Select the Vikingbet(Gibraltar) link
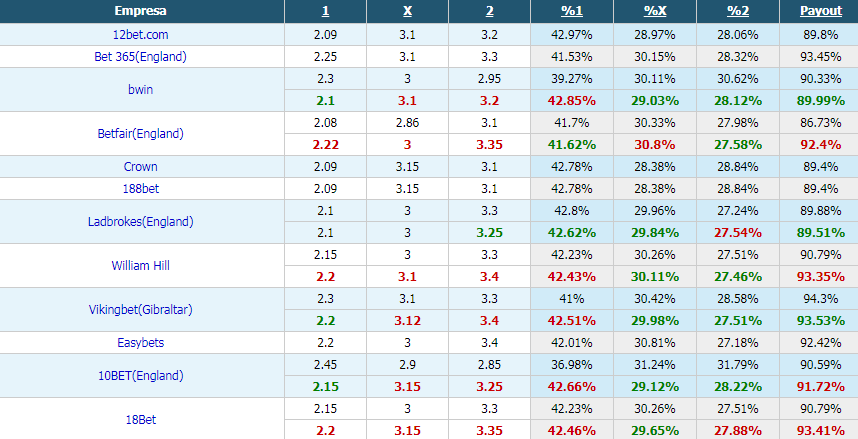Screen dimensions: 858x439 pyautogui.click(x=141, y=309)
